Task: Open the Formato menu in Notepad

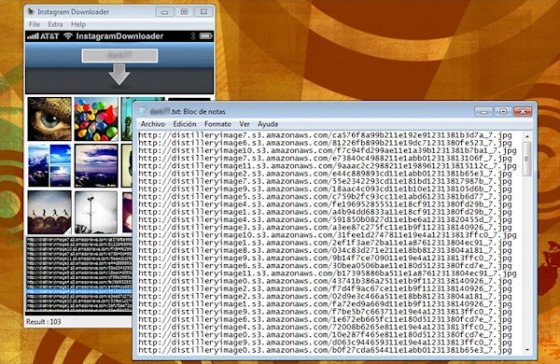Action: coord(218,124)
